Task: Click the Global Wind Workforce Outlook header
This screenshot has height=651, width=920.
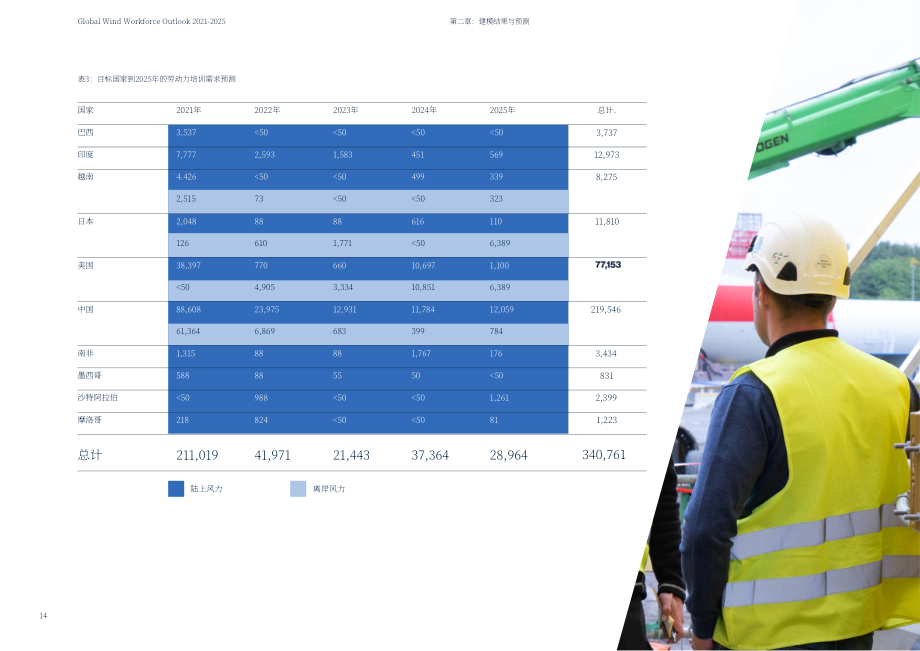Action: tap(151, 21)
